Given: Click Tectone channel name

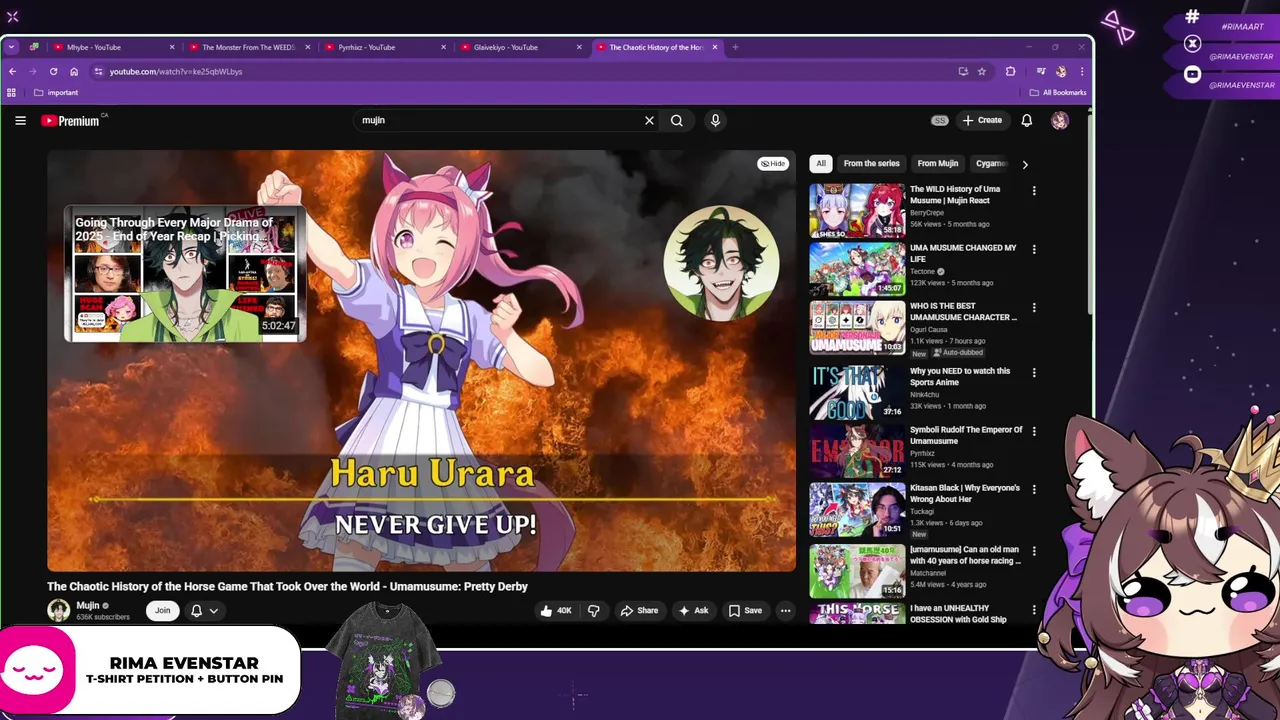Looking at the screenshot, I should tap(922, 271).
